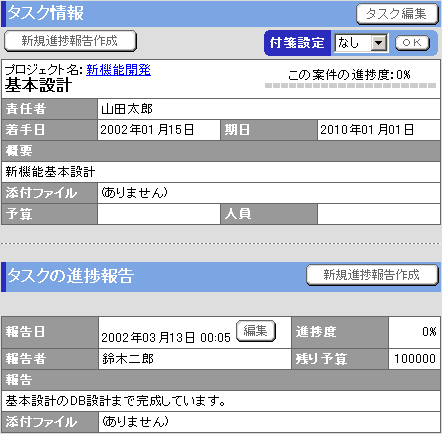This screenshot has height=434, width=442.
Task: Click the タスクの進捗報告 section header
Action: pyautogui.click(x=70, y=276)
